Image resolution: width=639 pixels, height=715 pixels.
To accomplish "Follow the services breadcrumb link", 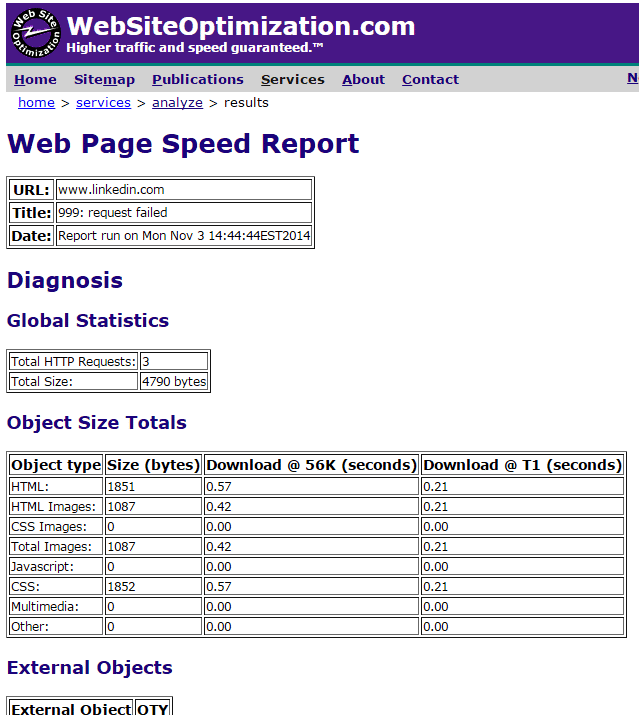I will (x=103, y=103).
